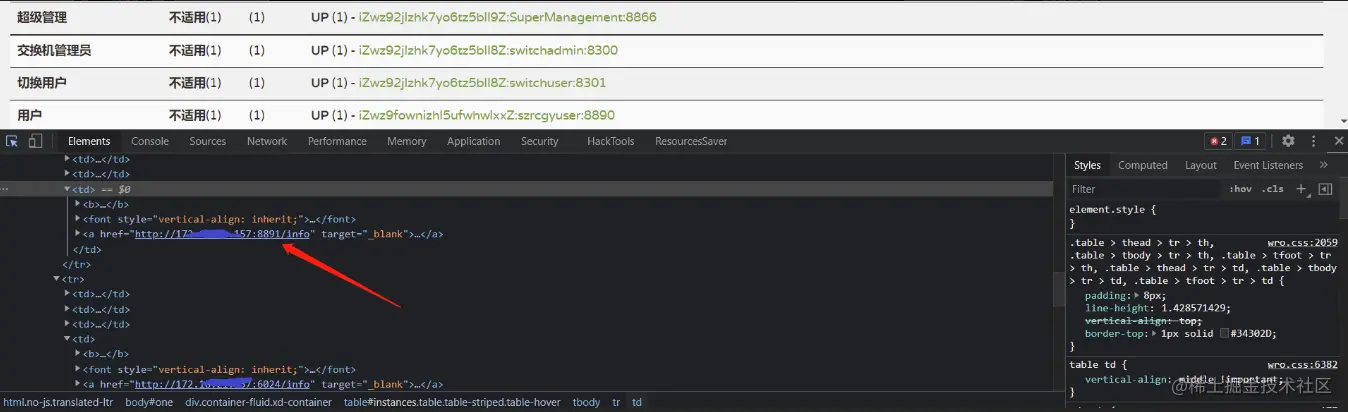Viewport: 1348px width, 412px height.
Task: Click the 交换机管理员 row name cell
Action: click(54, 50)
